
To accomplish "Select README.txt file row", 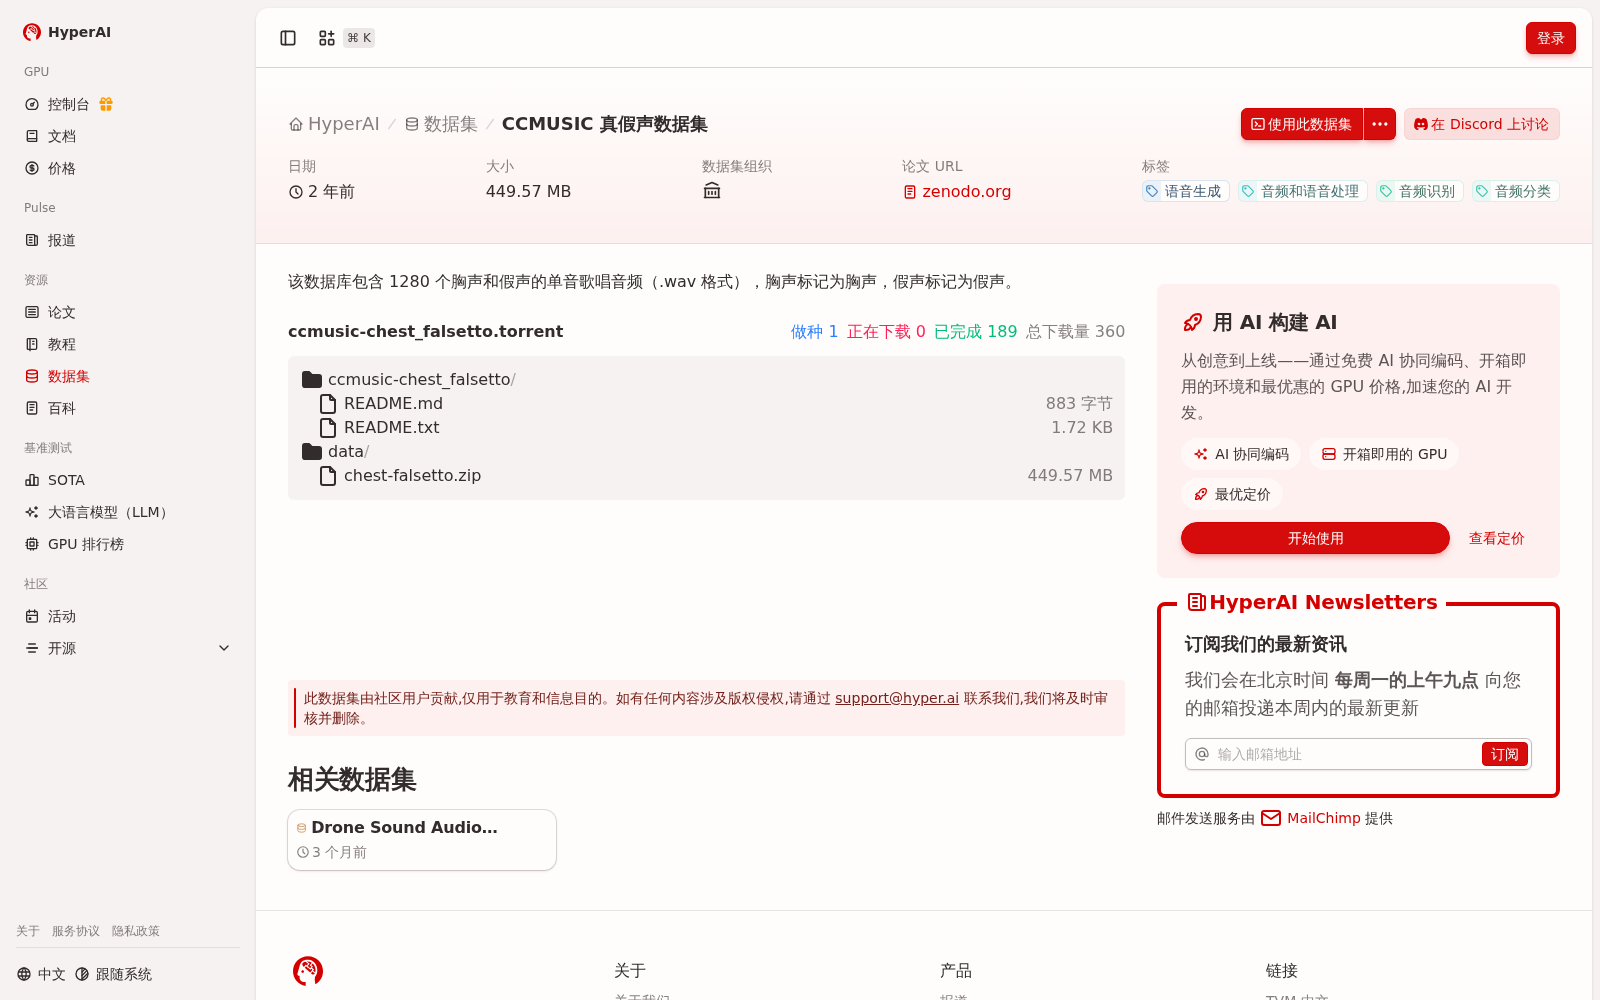I will (x=706, y=427).
